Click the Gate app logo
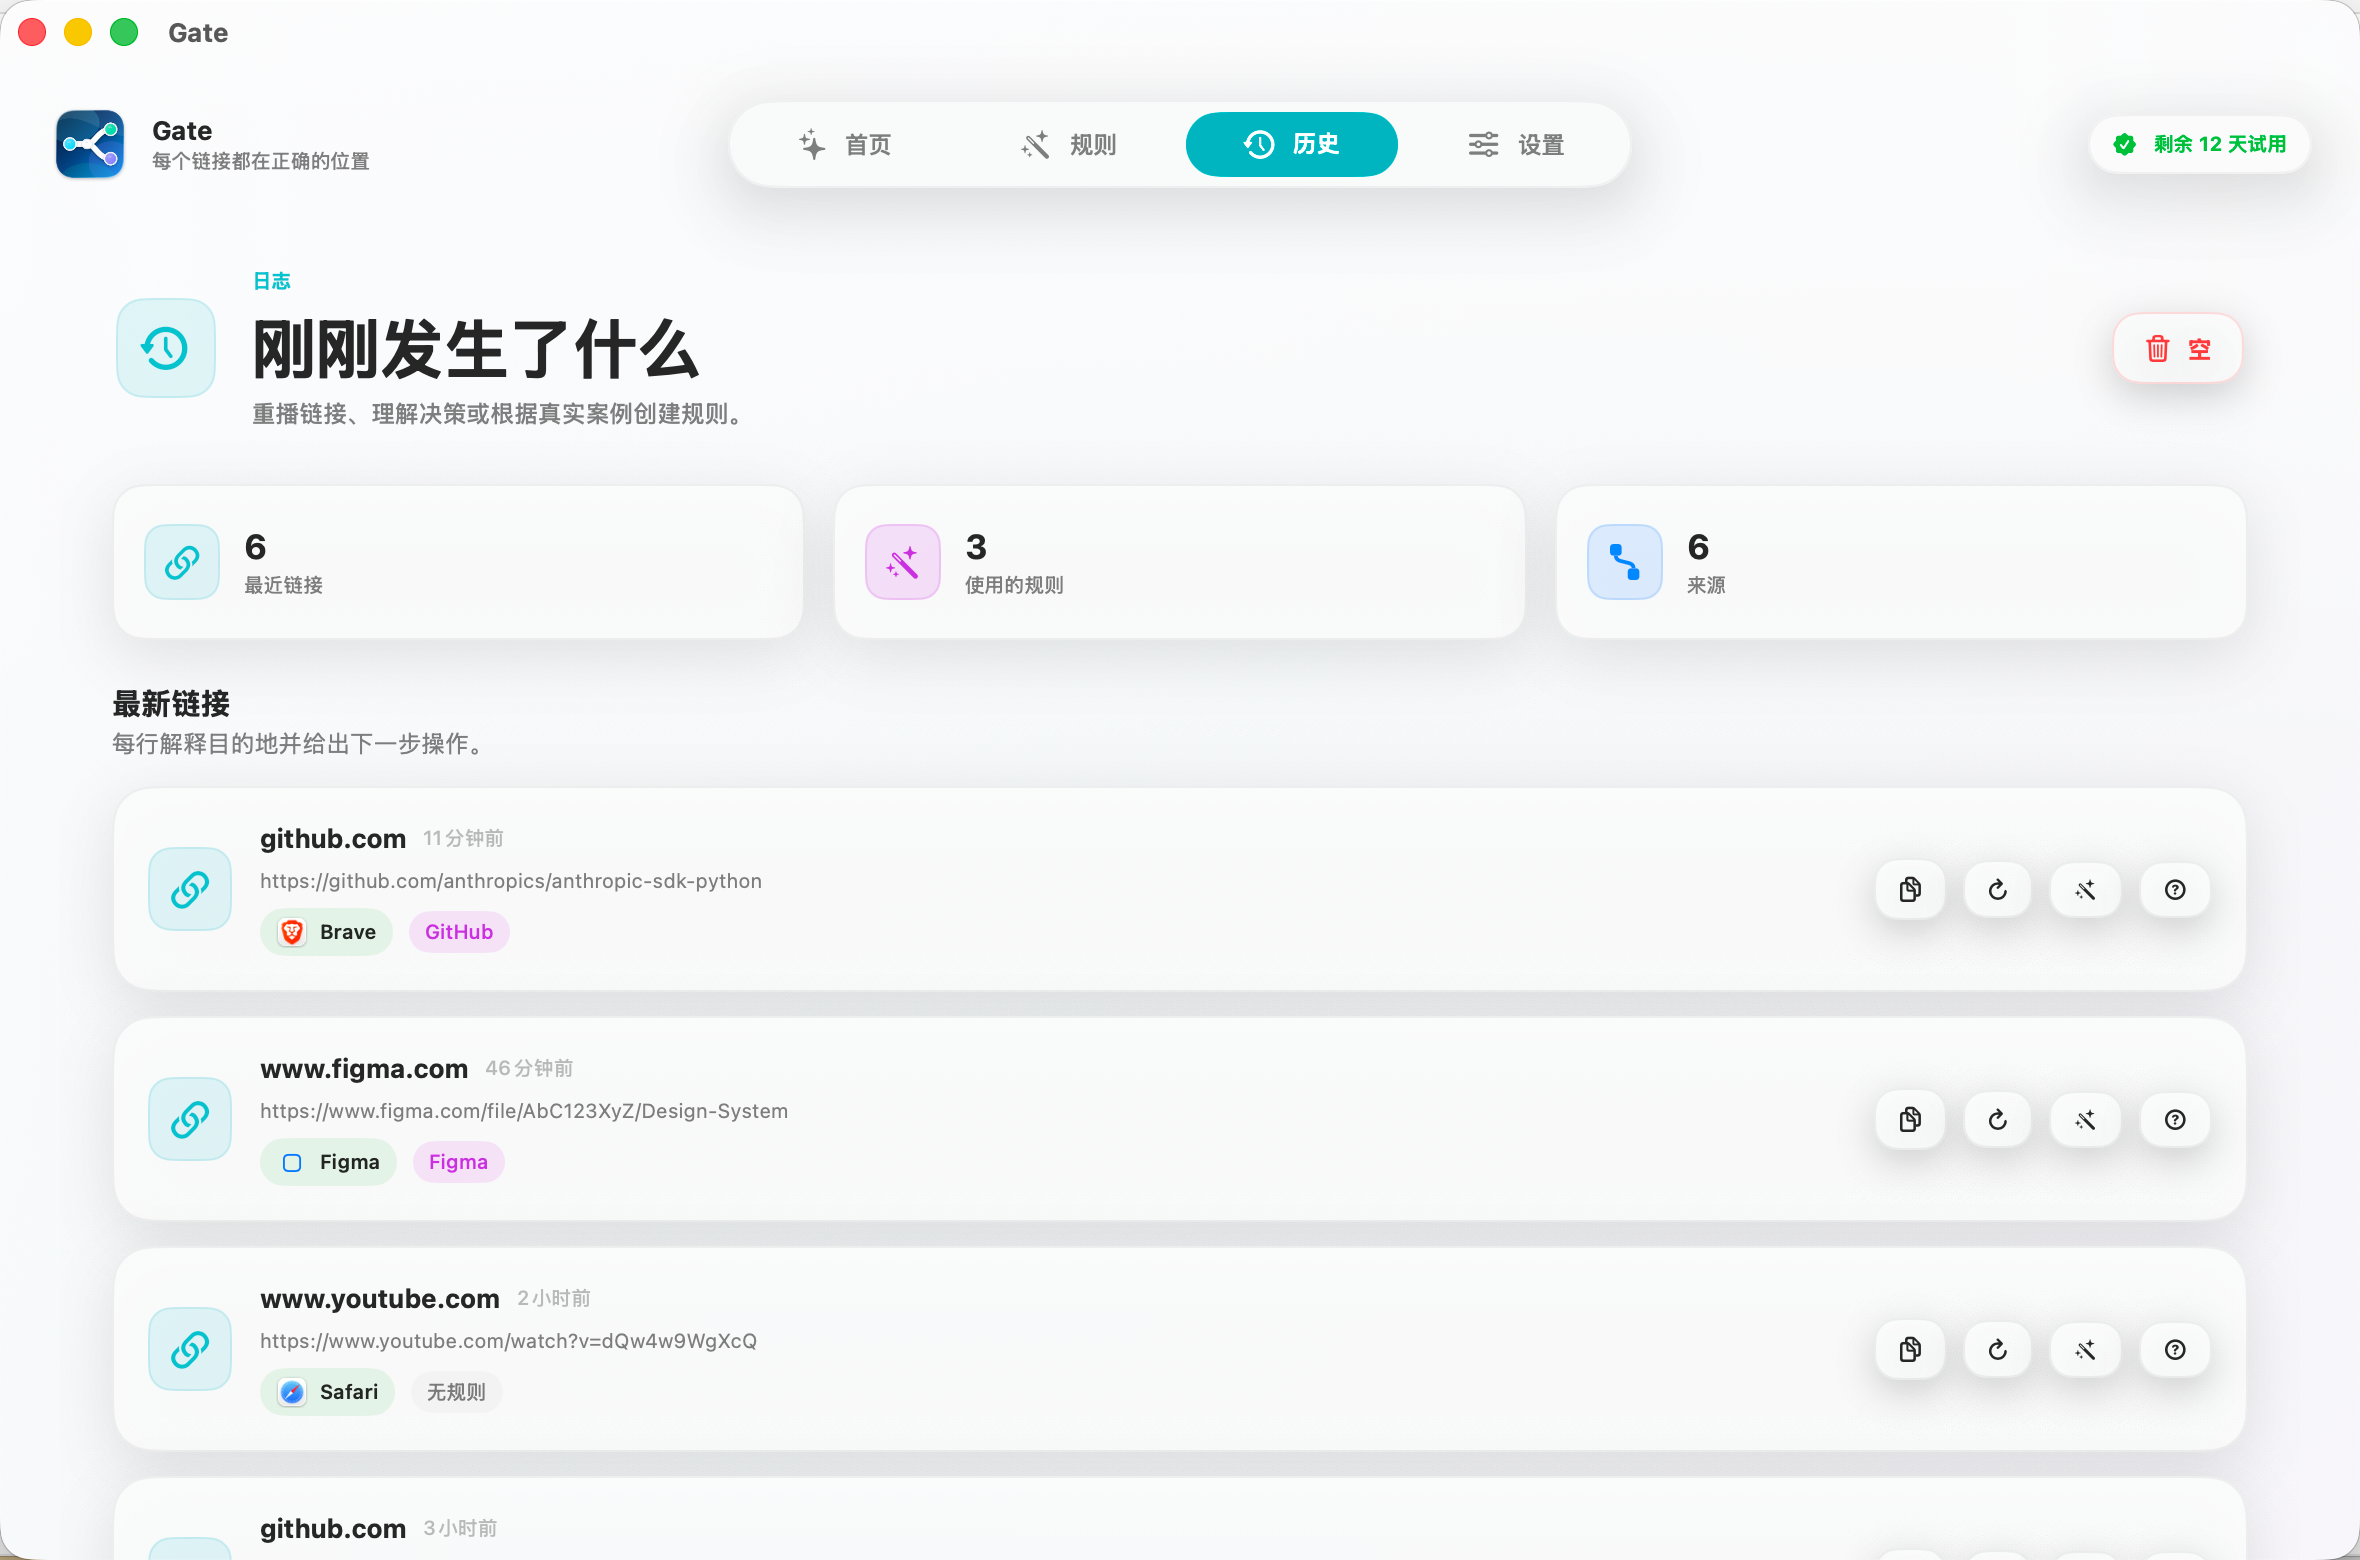Viewport: 2360px width, 1560px height. coord(90,144)
